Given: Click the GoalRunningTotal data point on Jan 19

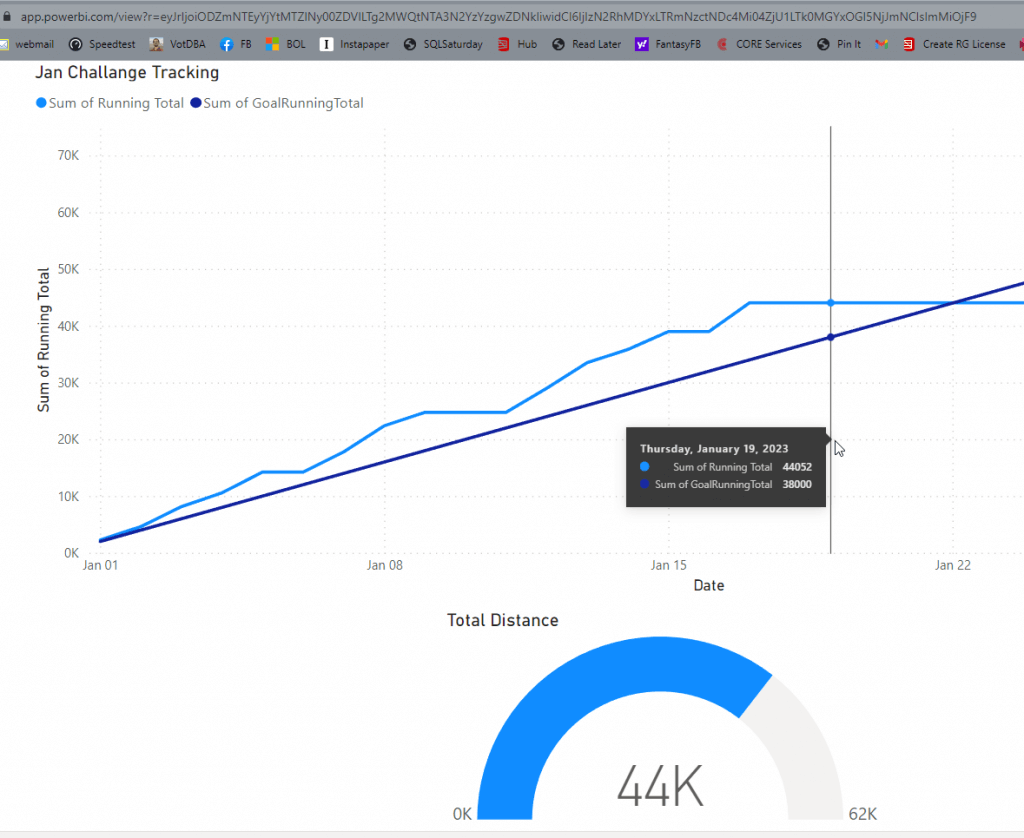Looking at the screenshot, I should [x=831, y=337].
